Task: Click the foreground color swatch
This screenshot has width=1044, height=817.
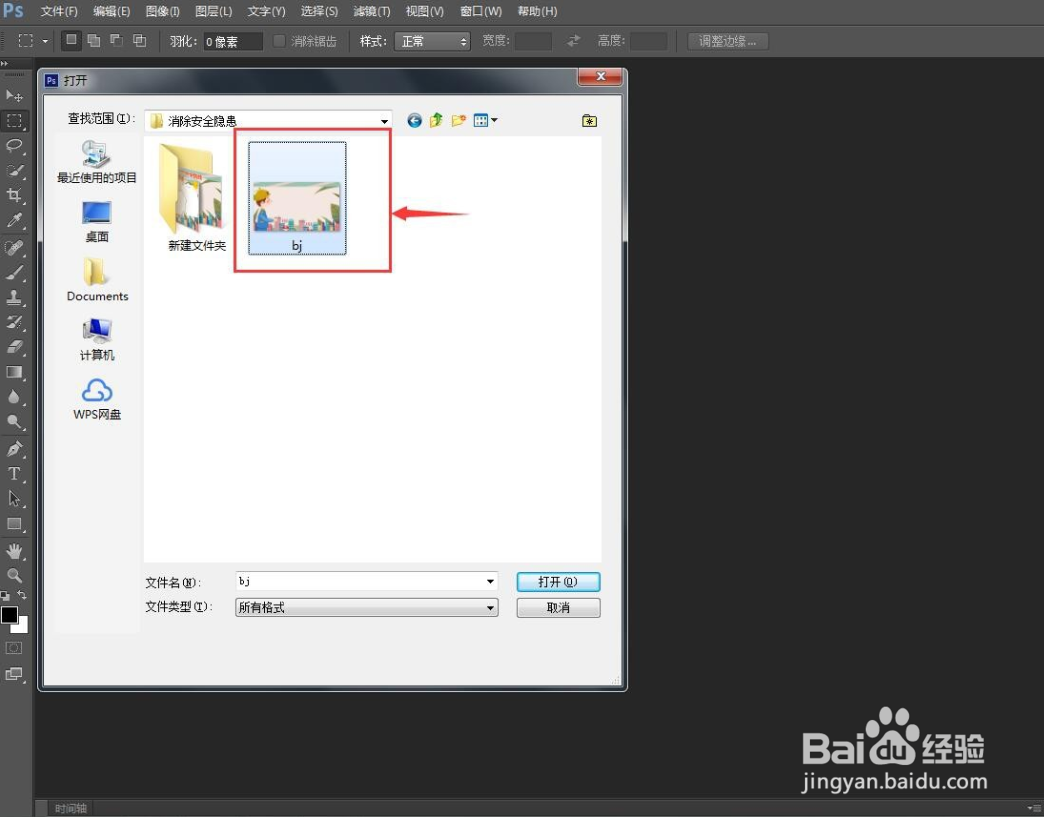Action: tap(9, 615)
